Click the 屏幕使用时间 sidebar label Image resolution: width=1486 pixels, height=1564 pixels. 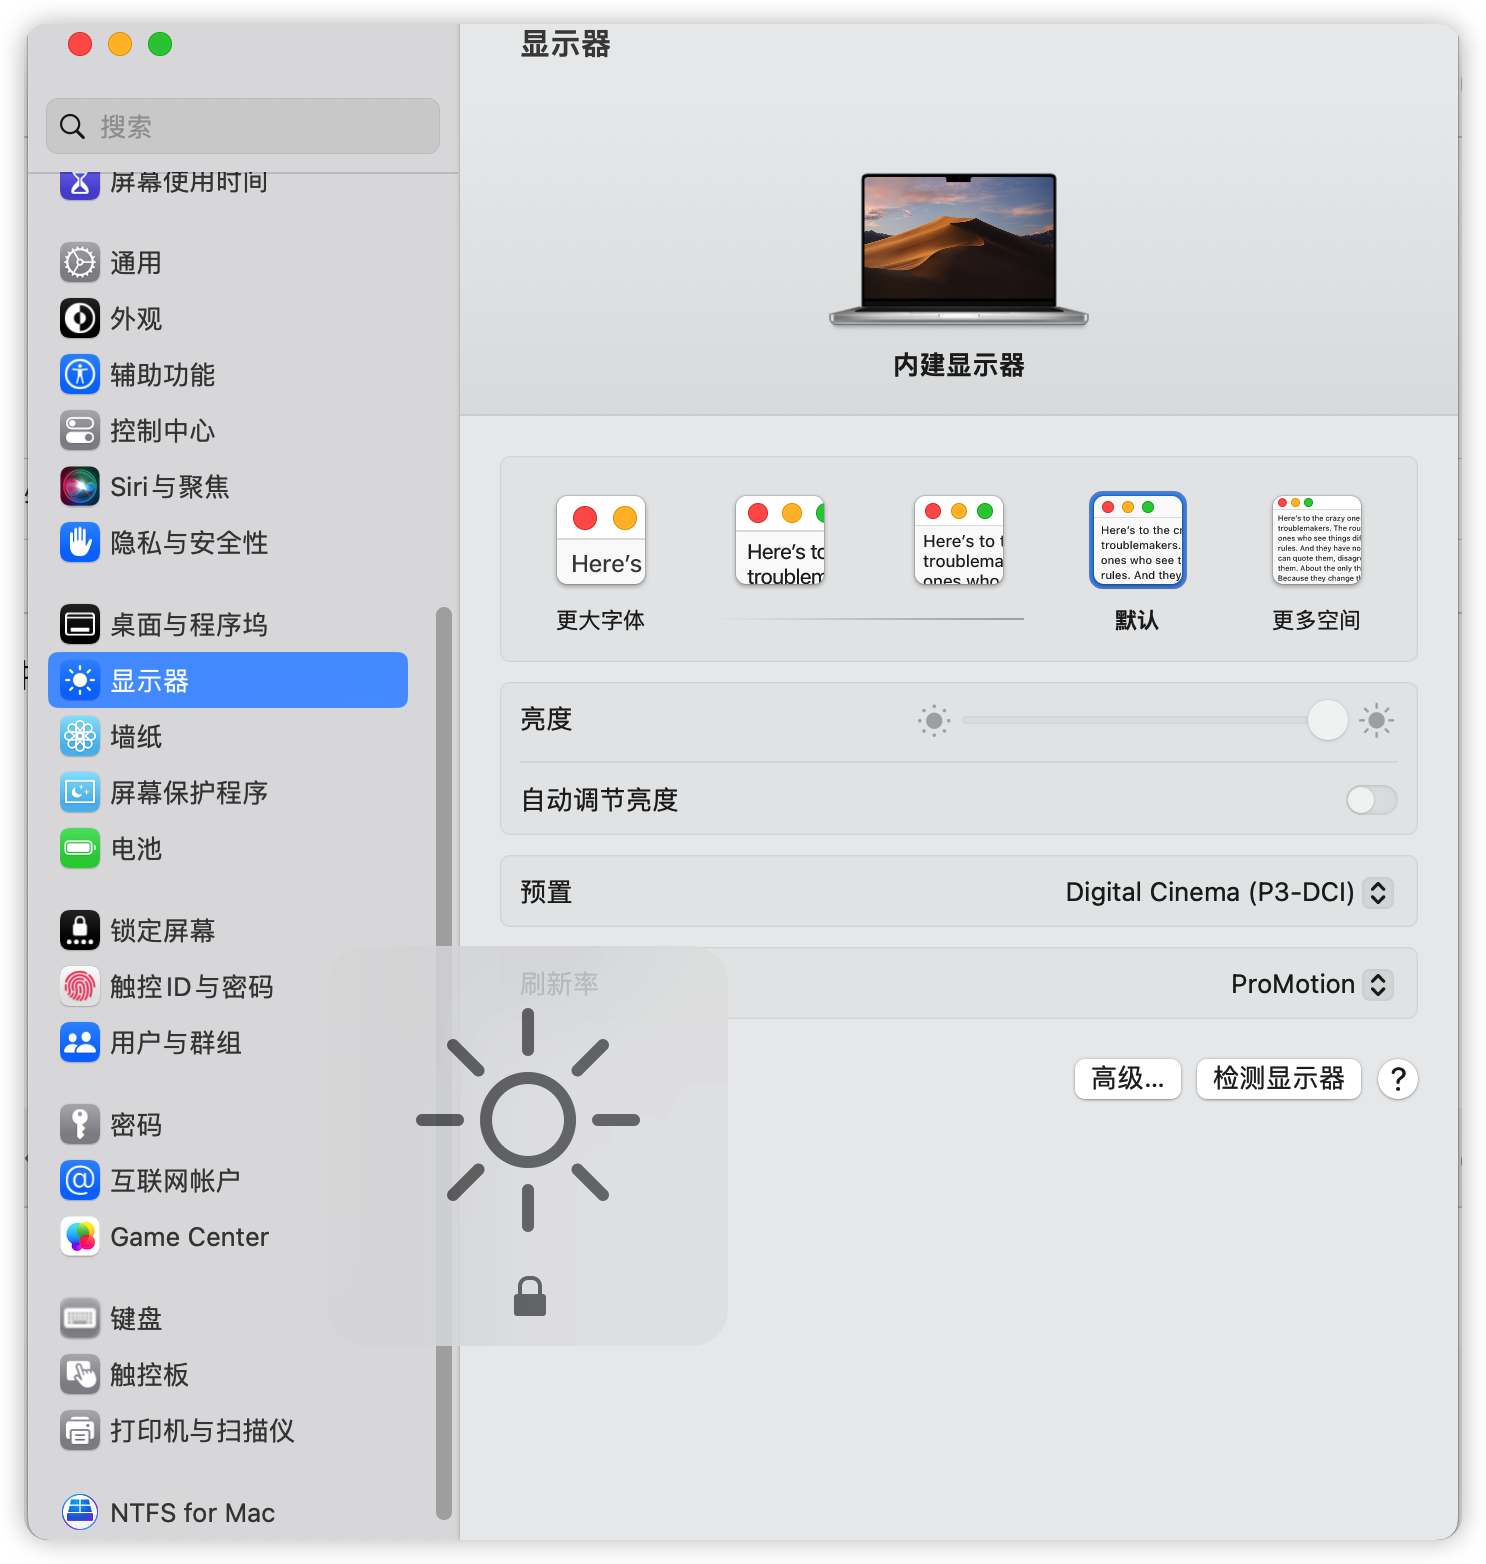[189, 183]
